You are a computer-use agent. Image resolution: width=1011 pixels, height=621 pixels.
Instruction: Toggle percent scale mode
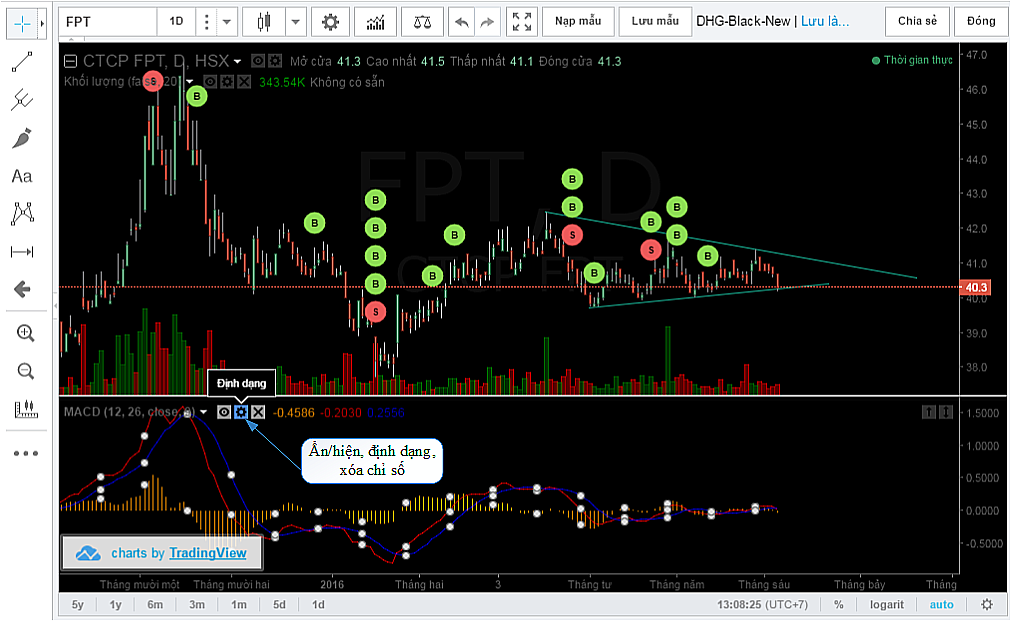pos(838,604)
